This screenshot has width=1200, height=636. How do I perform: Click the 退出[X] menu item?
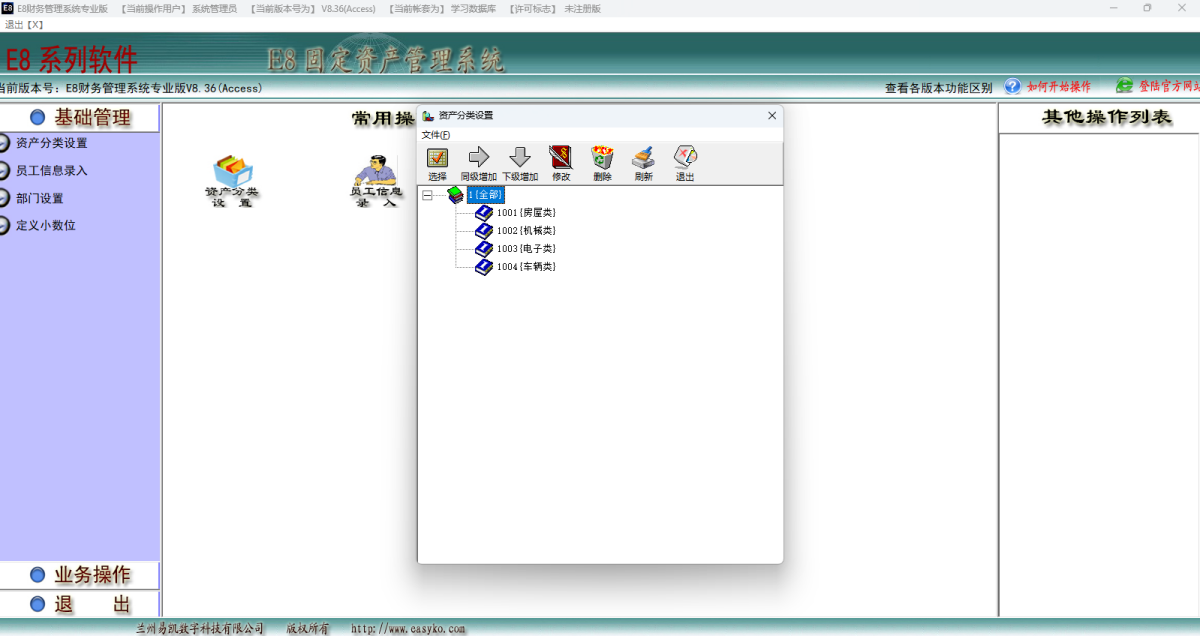coord(24,24)
